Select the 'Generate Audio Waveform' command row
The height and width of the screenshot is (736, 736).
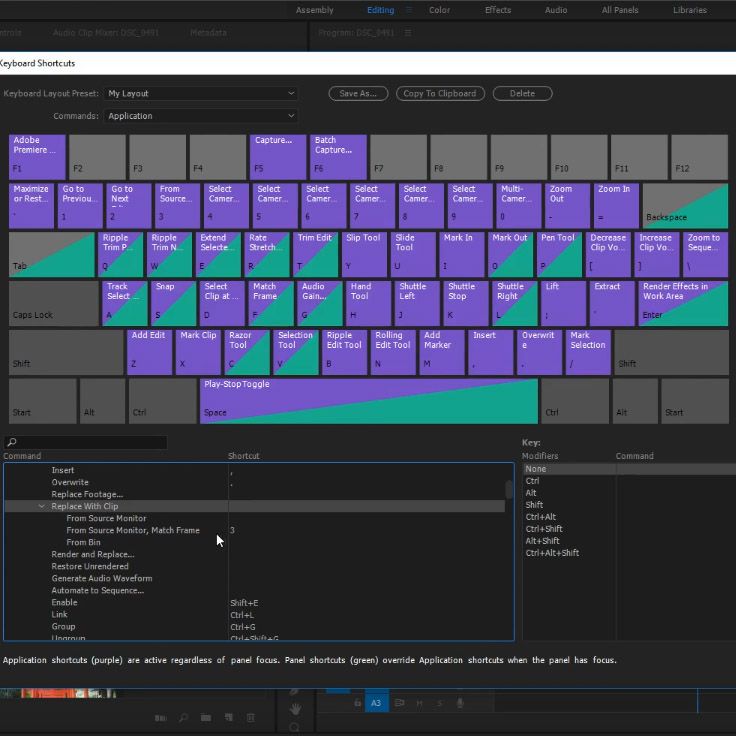(102, 578)
